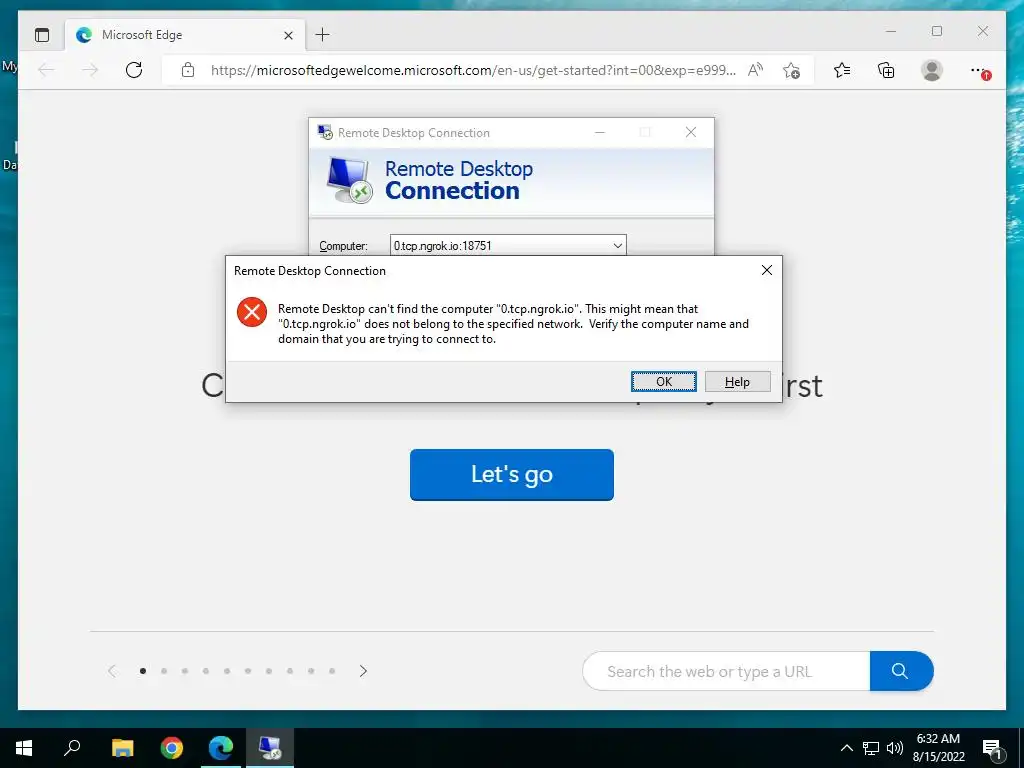Select the Microsoft Edge tab
Screen dimensions: 1024x768
[x=184, y=35]
